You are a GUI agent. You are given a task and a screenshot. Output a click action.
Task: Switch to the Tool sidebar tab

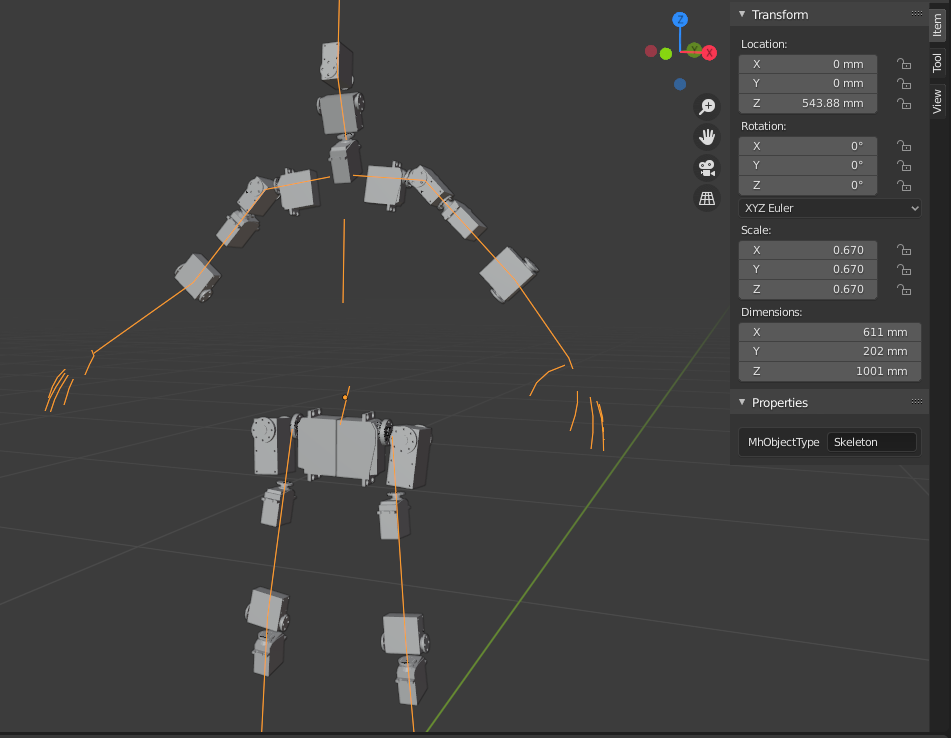coord(938,63)
